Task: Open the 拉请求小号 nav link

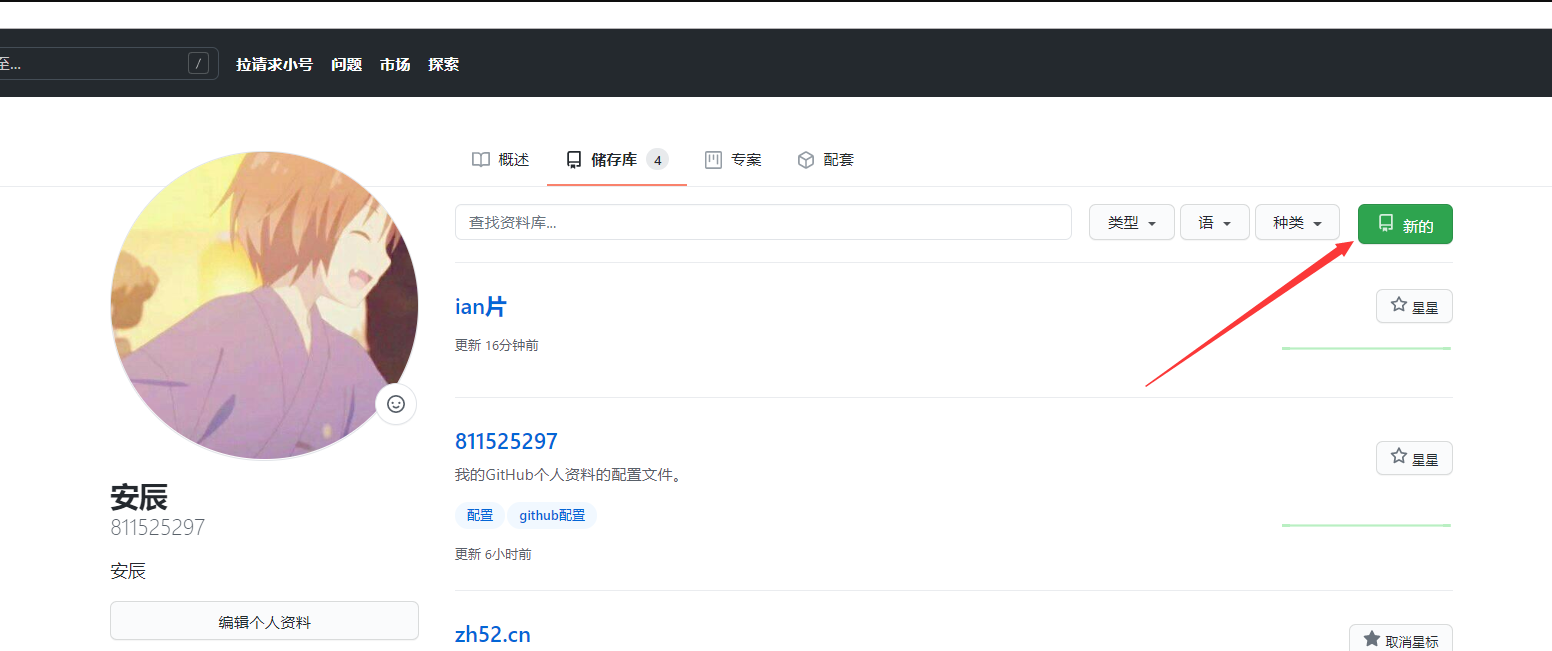Action: point(274,64)
